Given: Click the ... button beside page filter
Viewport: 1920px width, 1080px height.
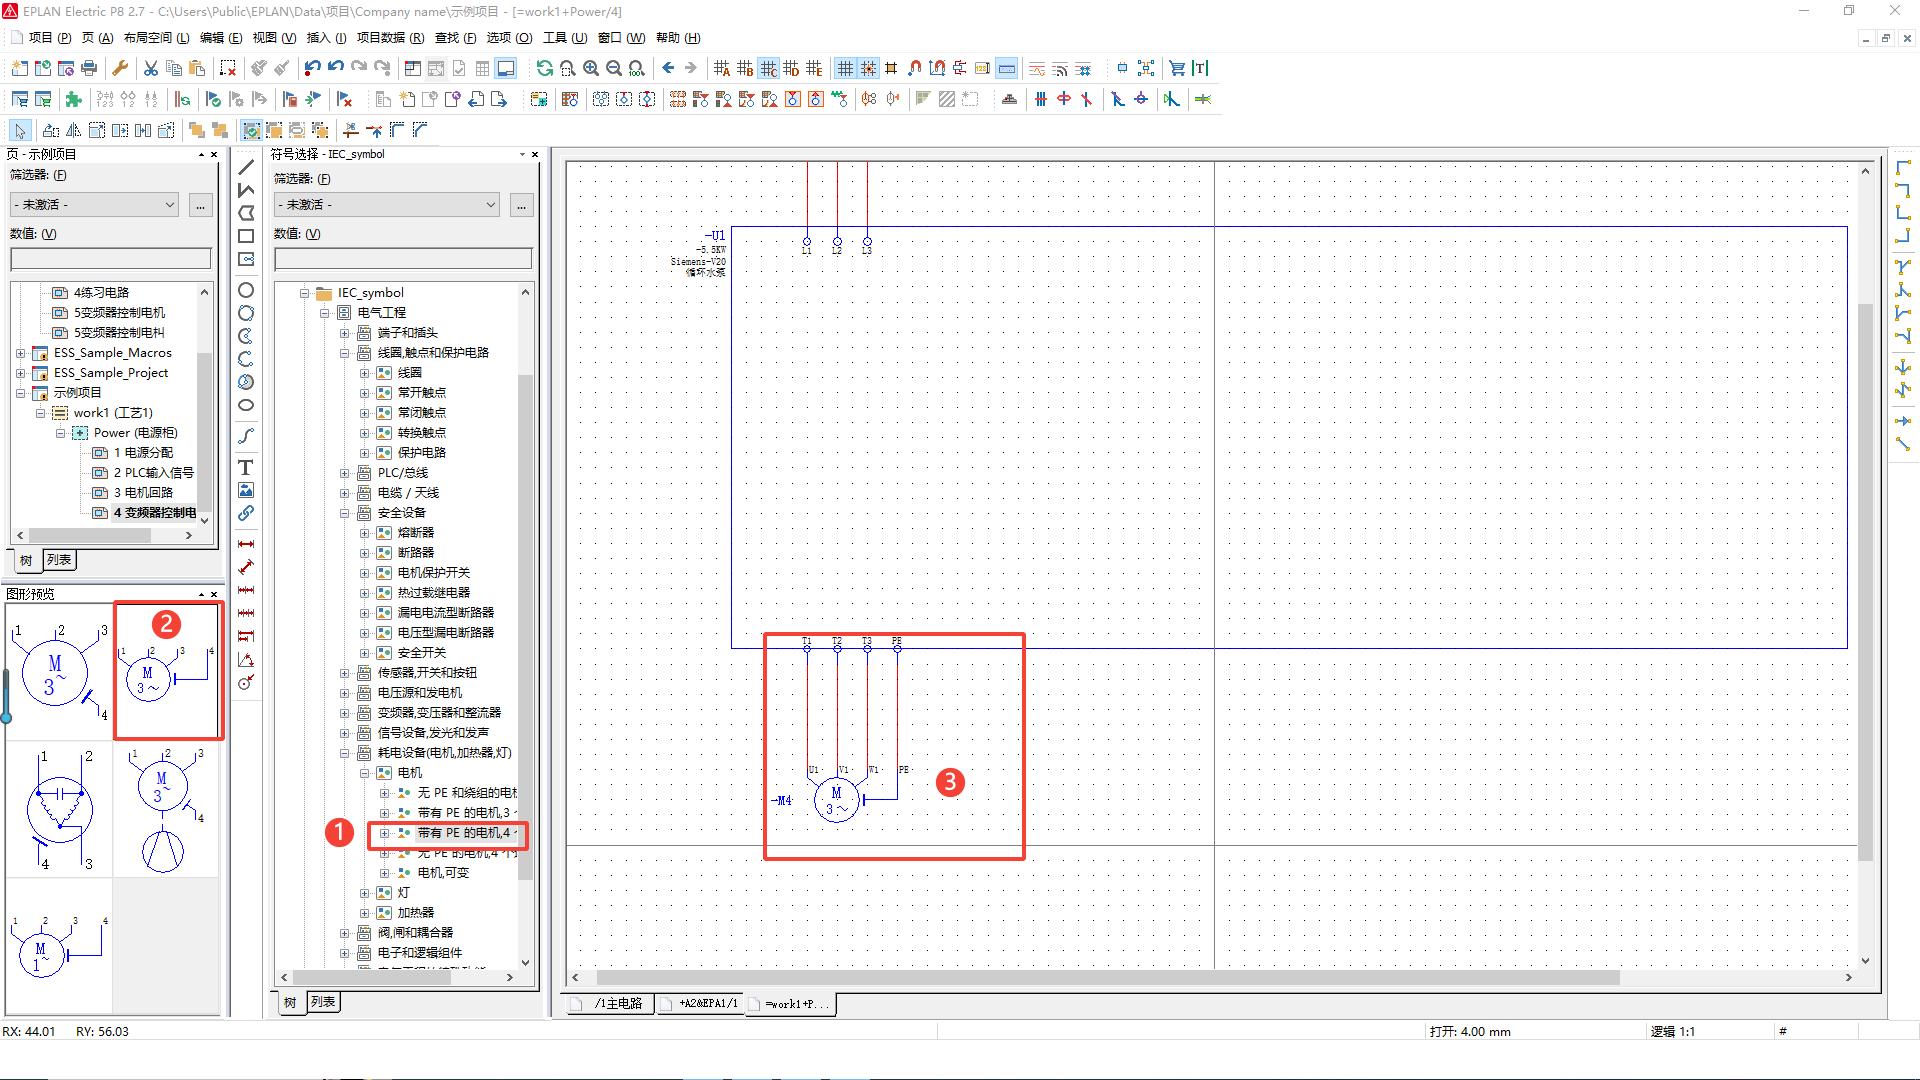Looking at the screenshot, I should coord(200,204).
